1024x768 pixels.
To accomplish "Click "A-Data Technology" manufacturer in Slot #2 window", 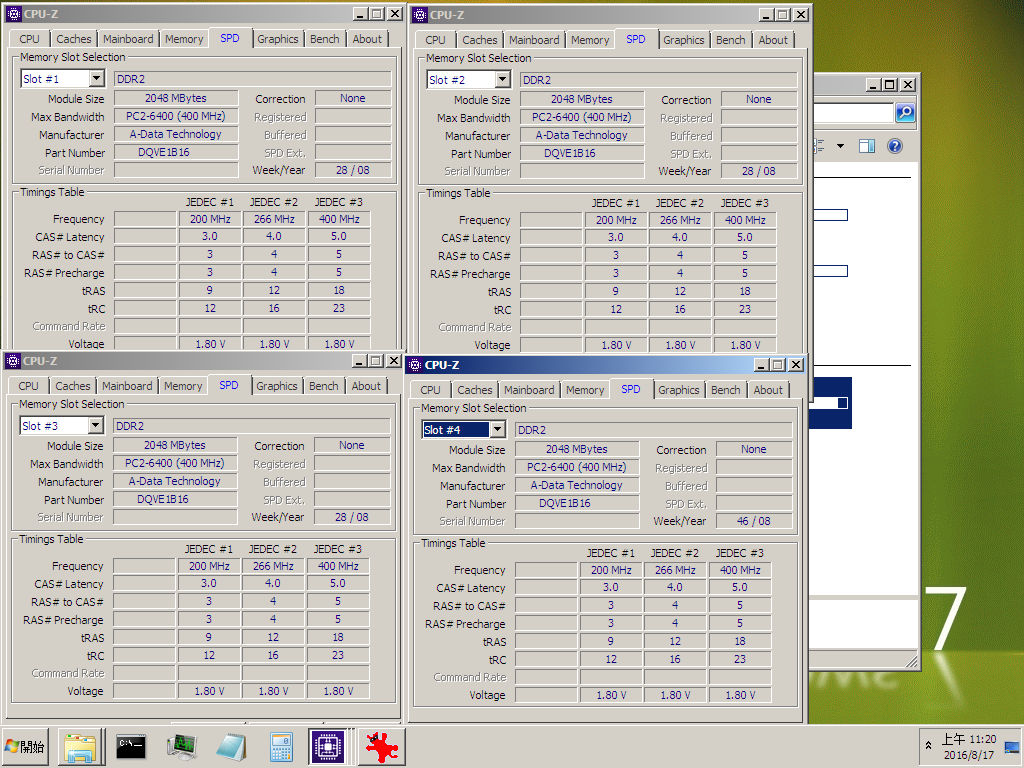I will click(x=581, y=135).
